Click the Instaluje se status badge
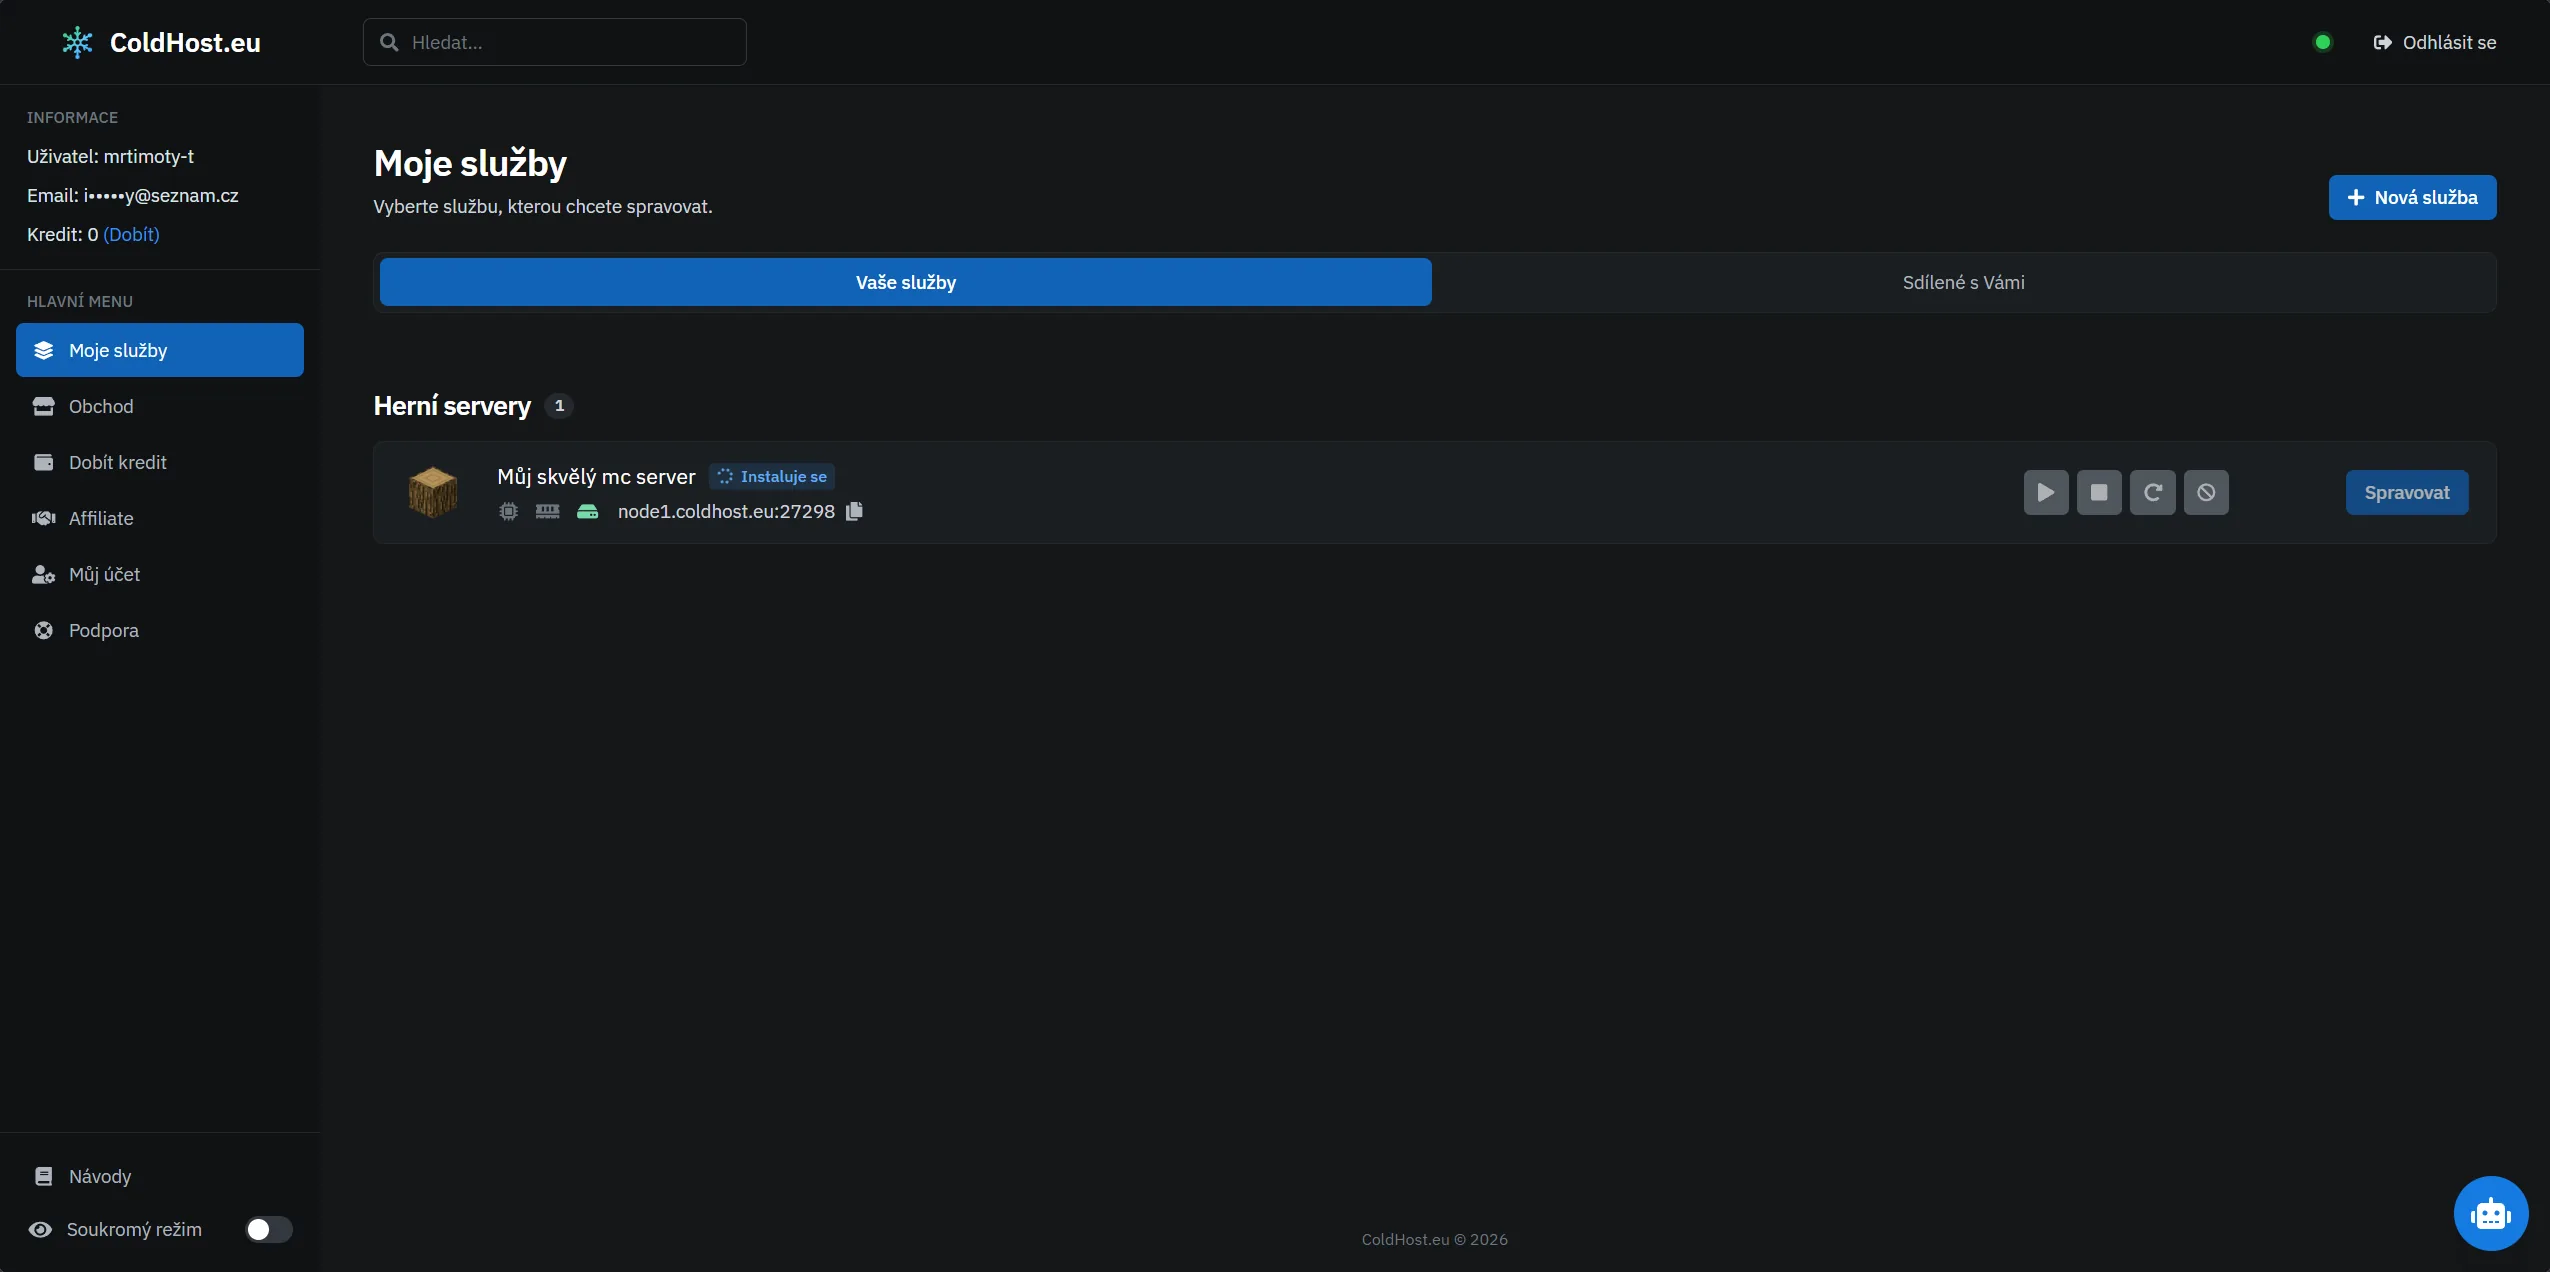Screen dimensions: 2550x1272 772,476
